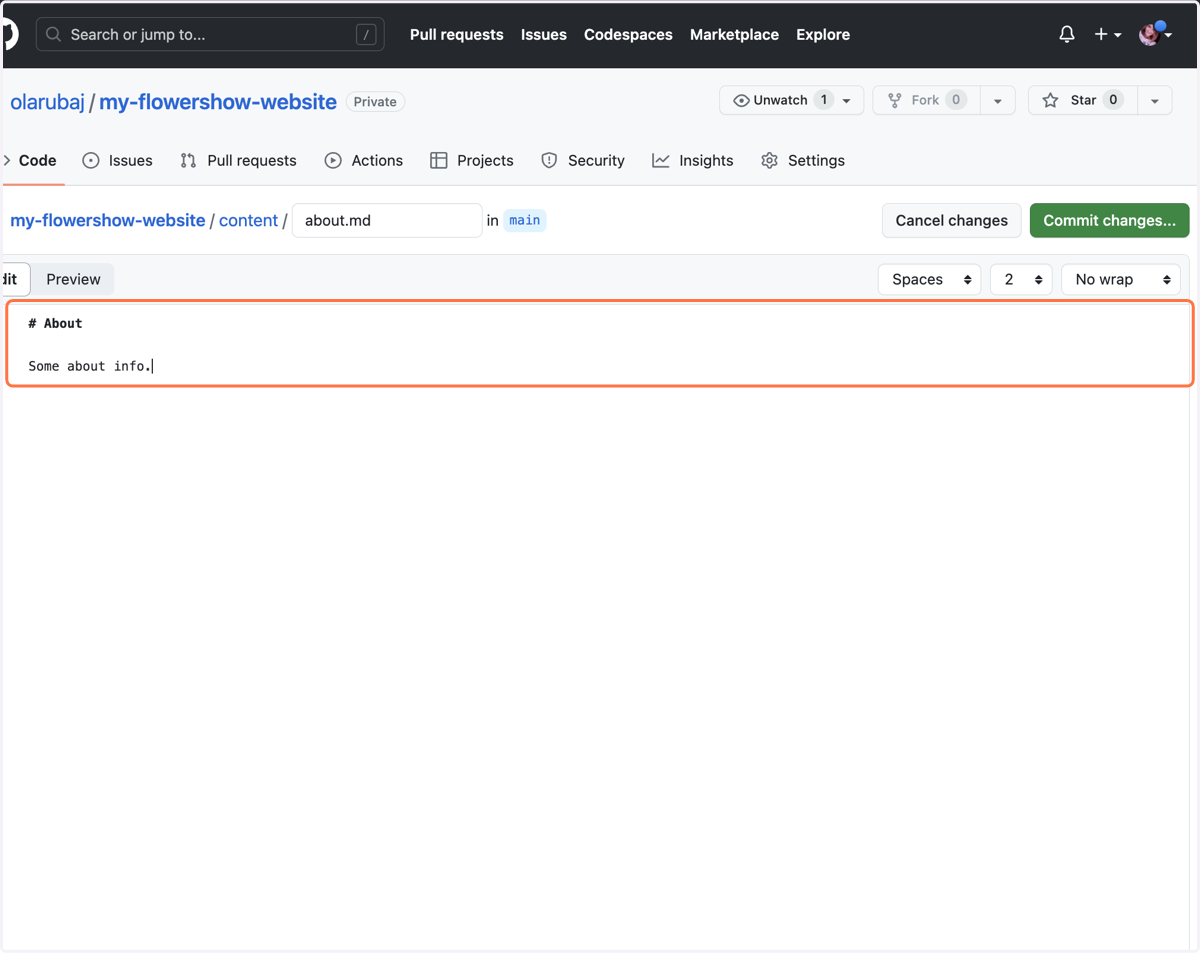Open the Insights tab
This screenshot has height=953, width=1200.
pos(692,160)
